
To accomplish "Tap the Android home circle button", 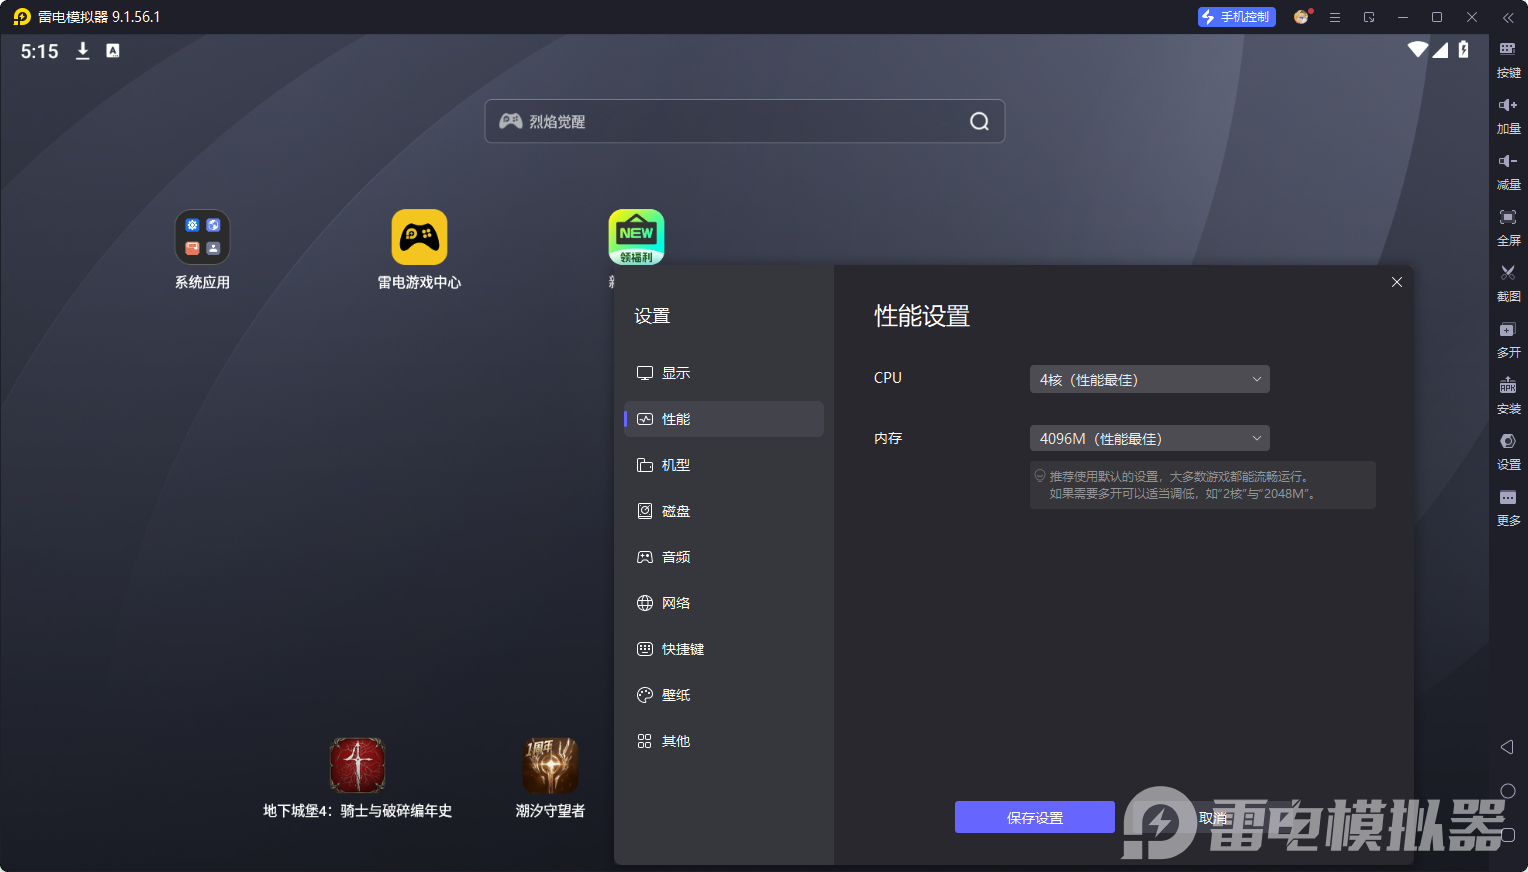I will (1508, 791).
